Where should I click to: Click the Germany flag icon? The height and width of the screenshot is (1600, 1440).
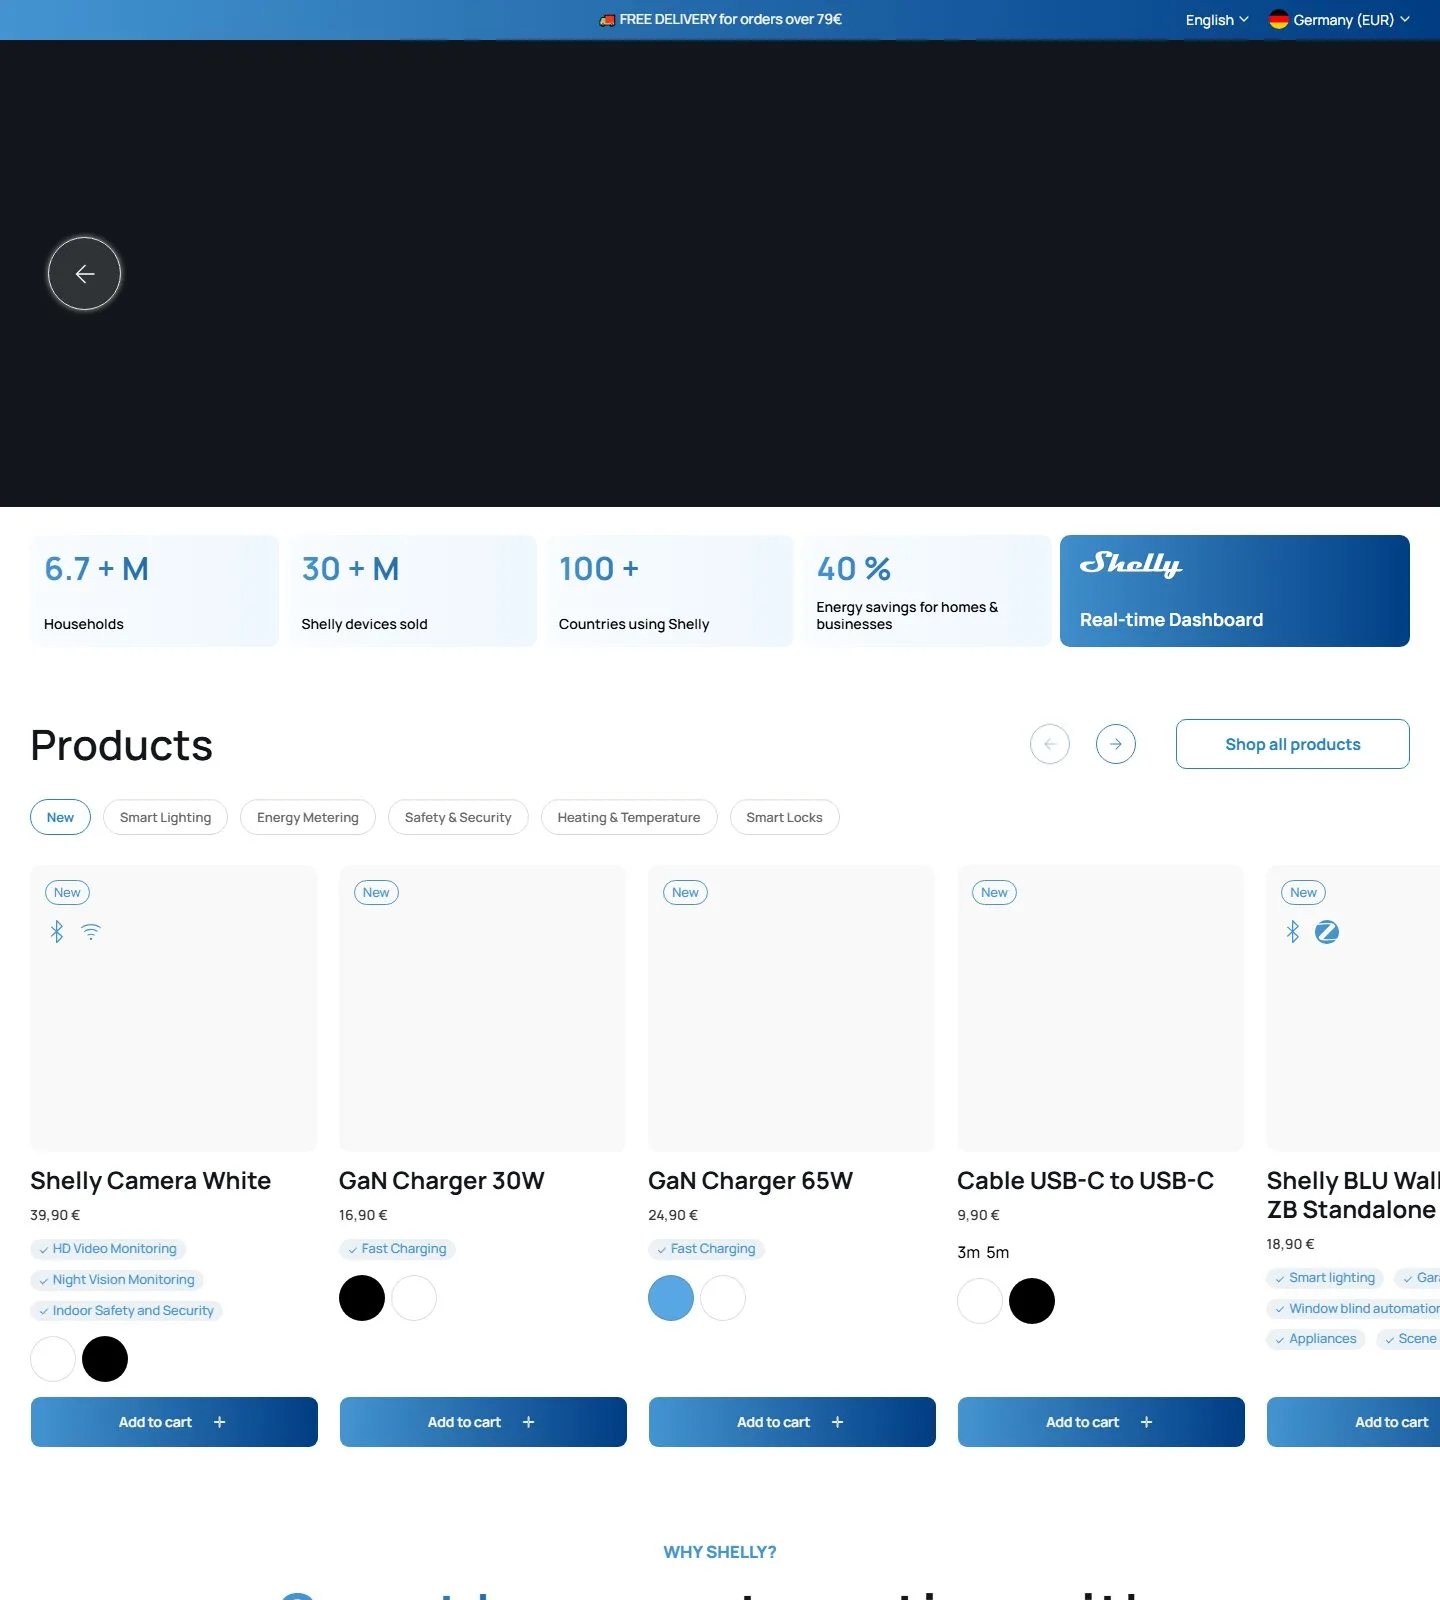tap(1278, 19)
